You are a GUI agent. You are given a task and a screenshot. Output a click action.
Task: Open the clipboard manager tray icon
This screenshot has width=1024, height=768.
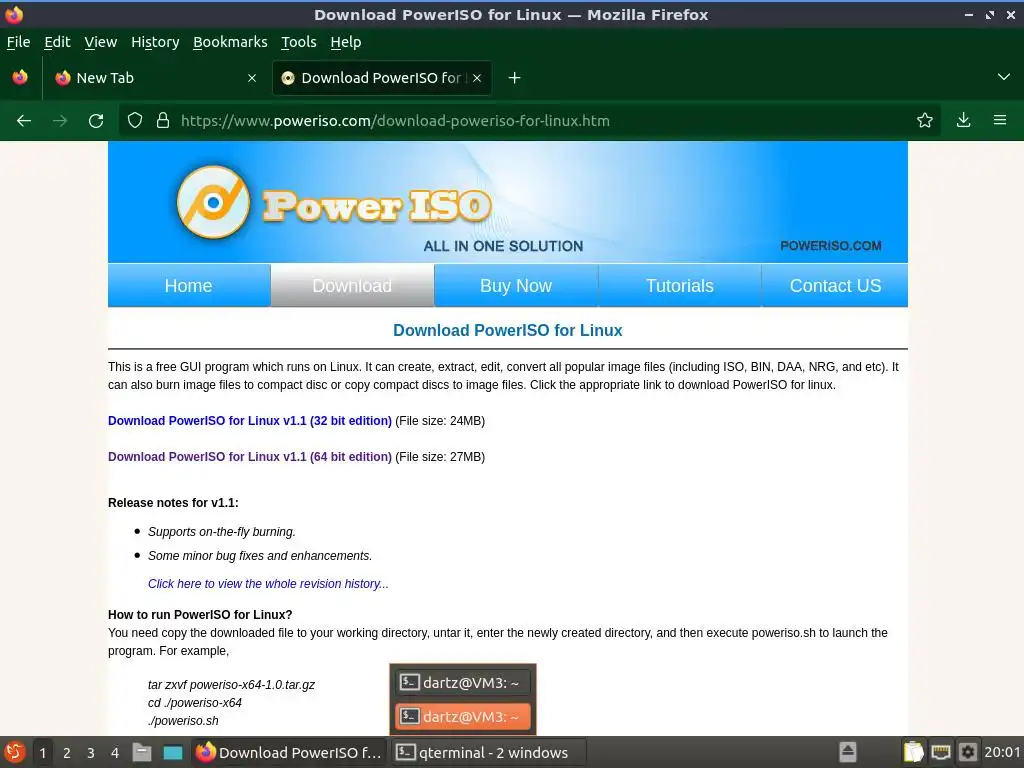[914, 752]
